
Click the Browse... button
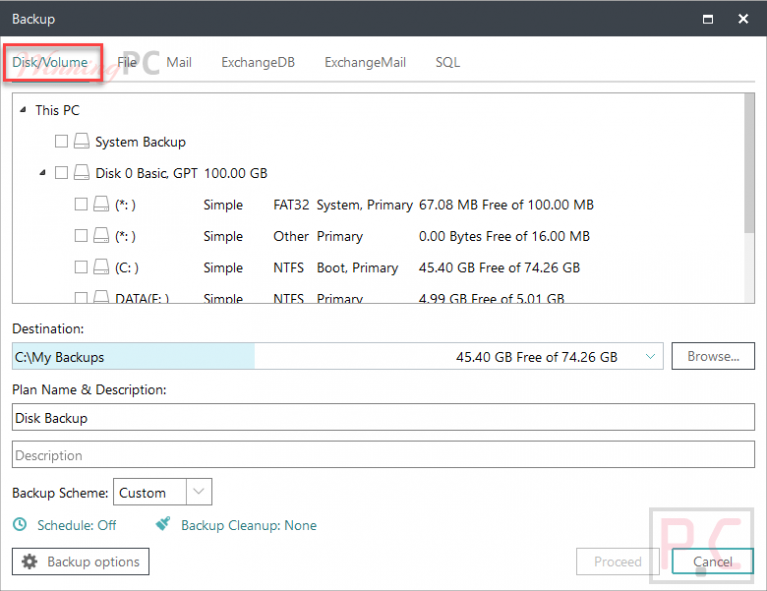pos(713,356)
